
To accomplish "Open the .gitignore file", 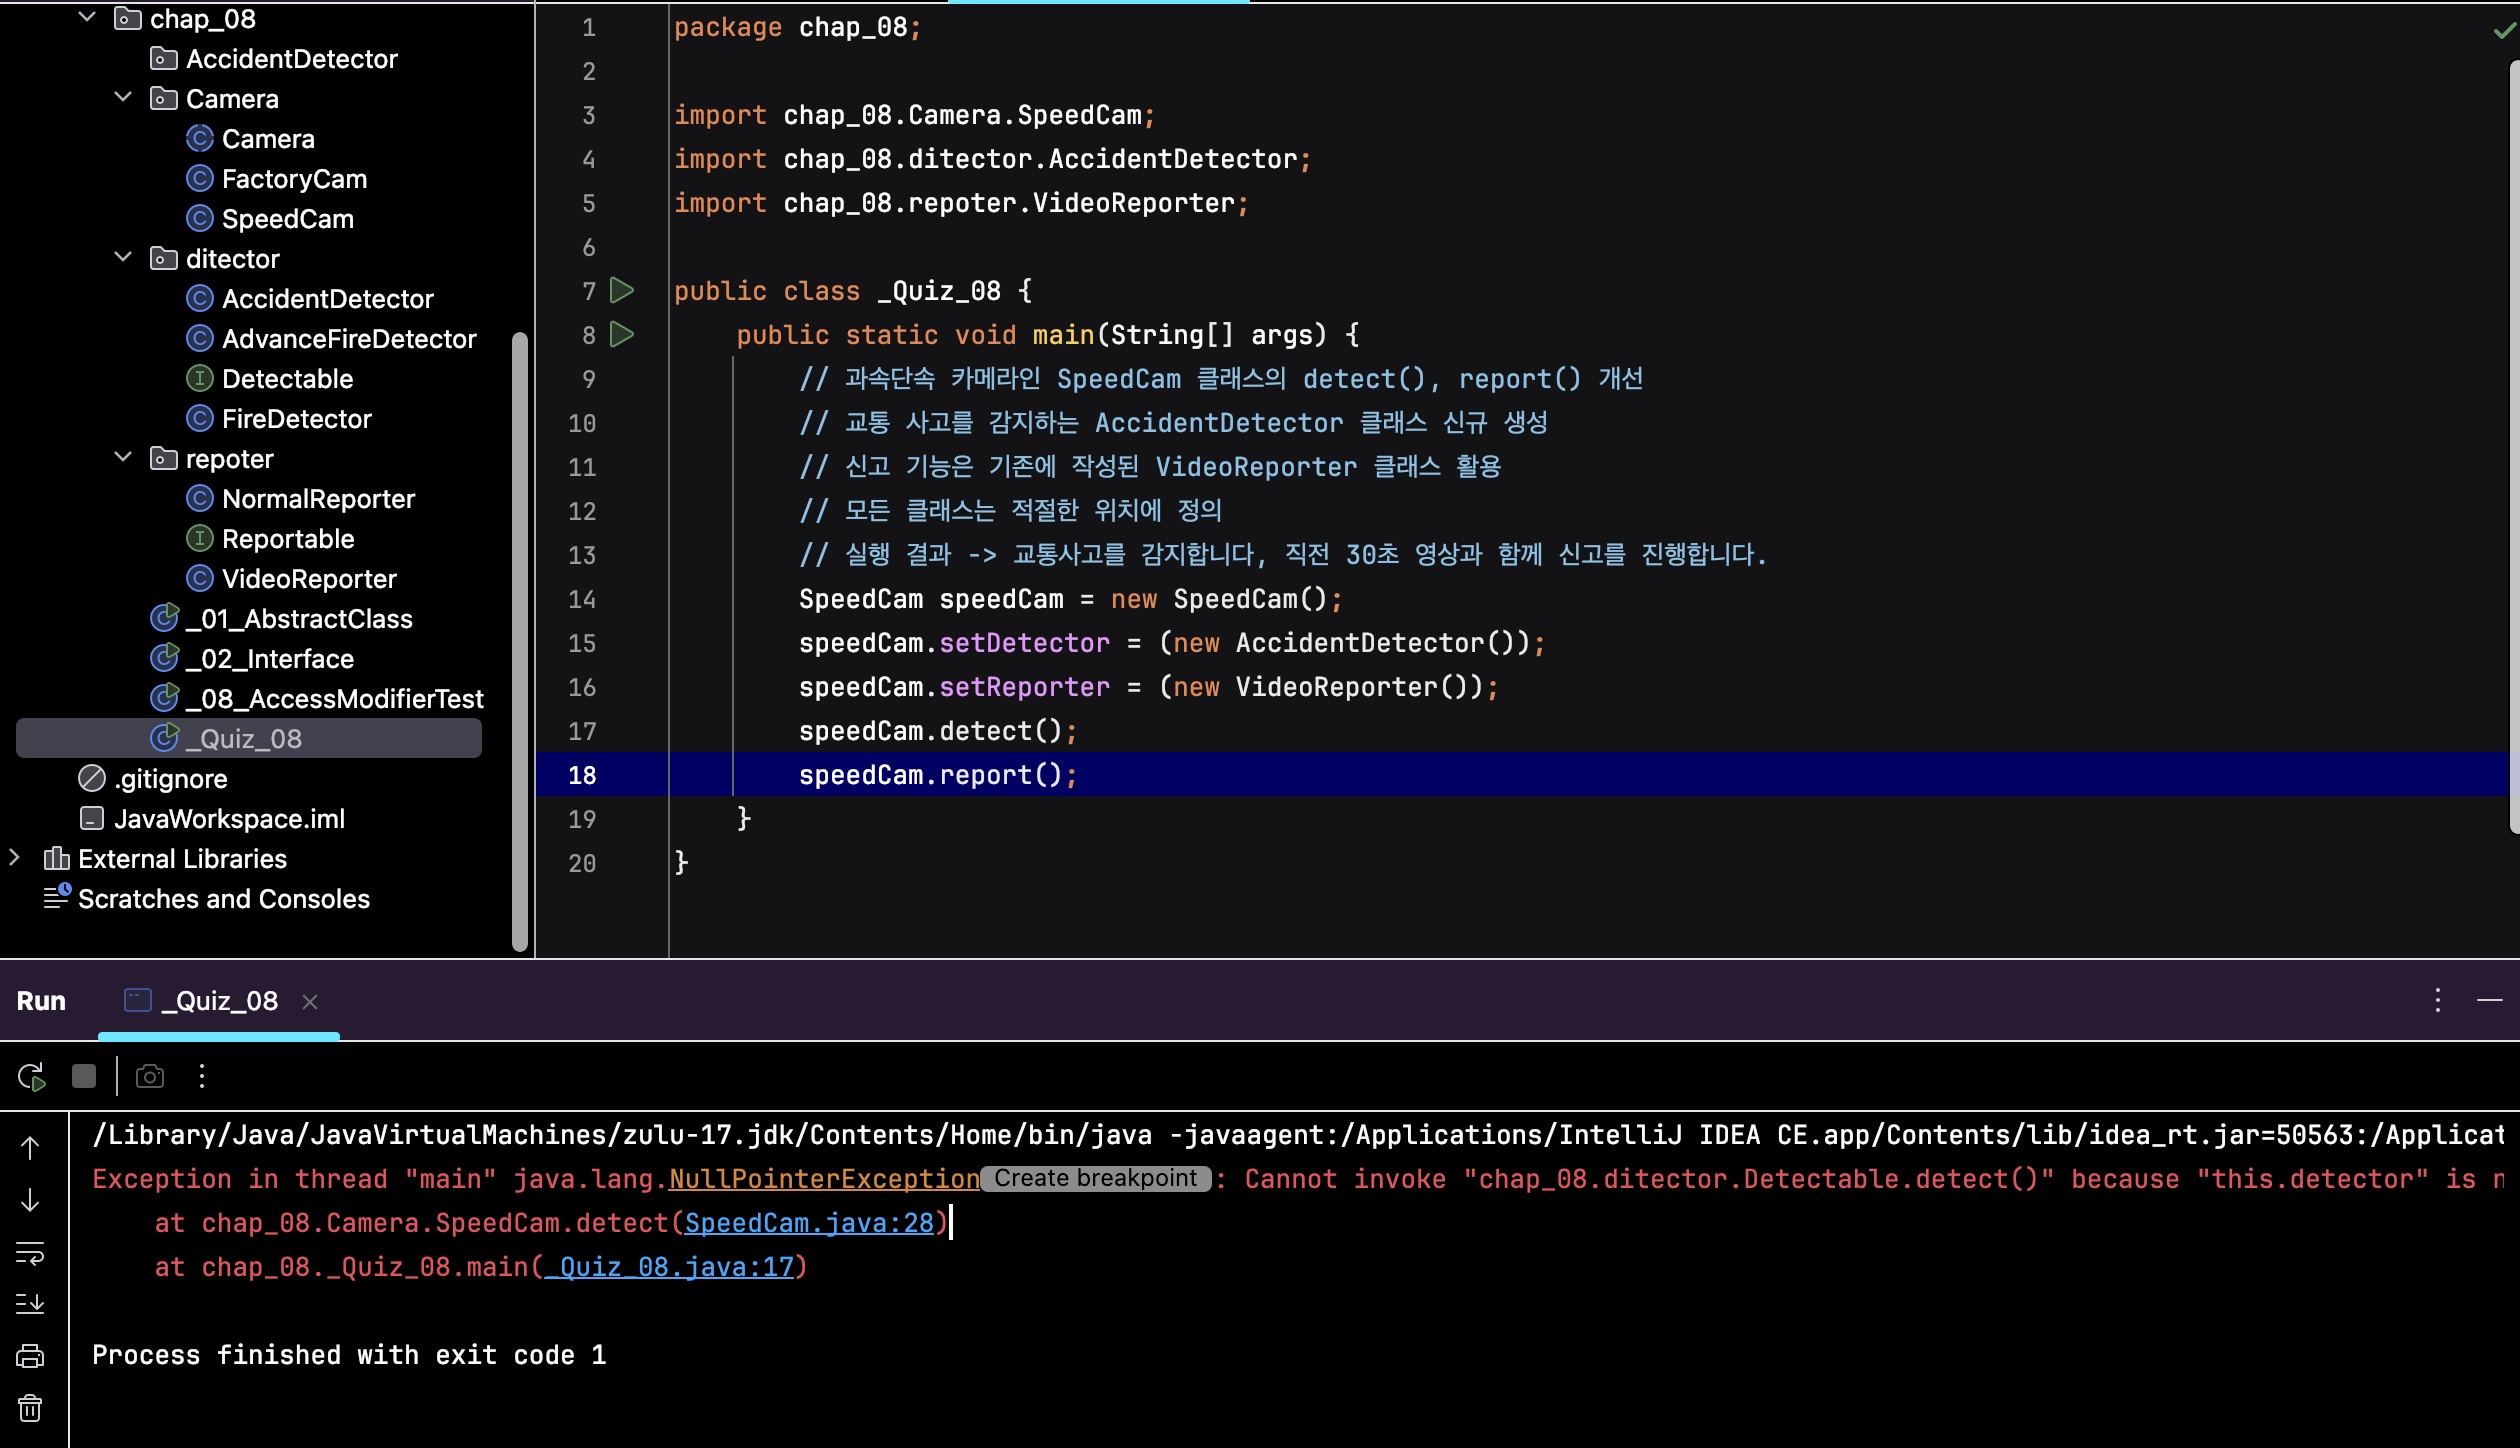I will click(152, 779).
